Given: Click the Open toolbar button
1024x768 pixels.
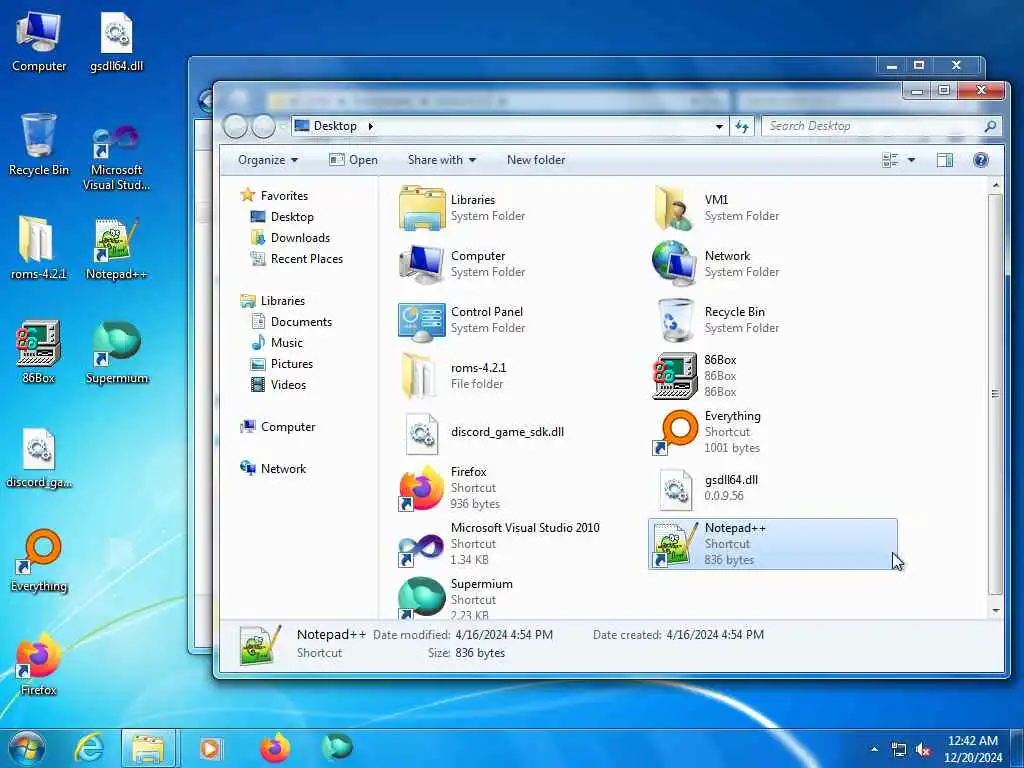Looking at the screenshot, I should pyautogui.click(x=353, y=160).
